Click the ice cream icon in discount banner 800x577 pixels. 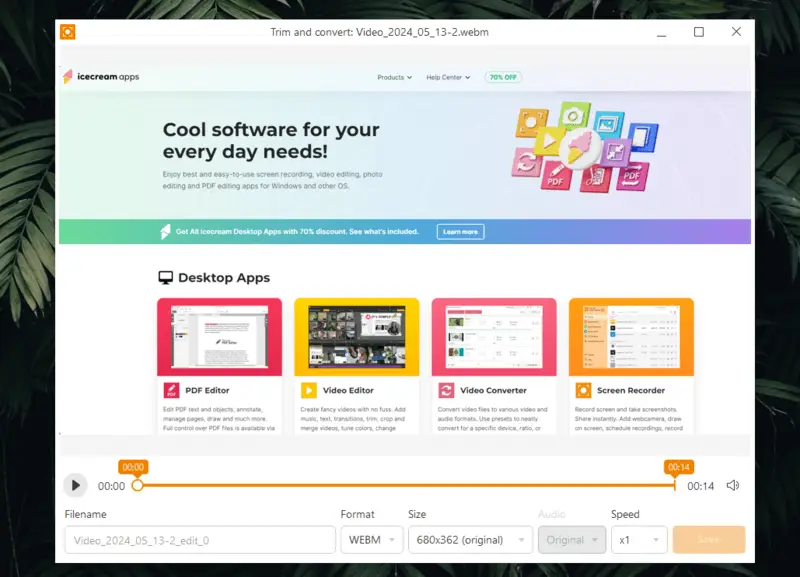point(165,231)
